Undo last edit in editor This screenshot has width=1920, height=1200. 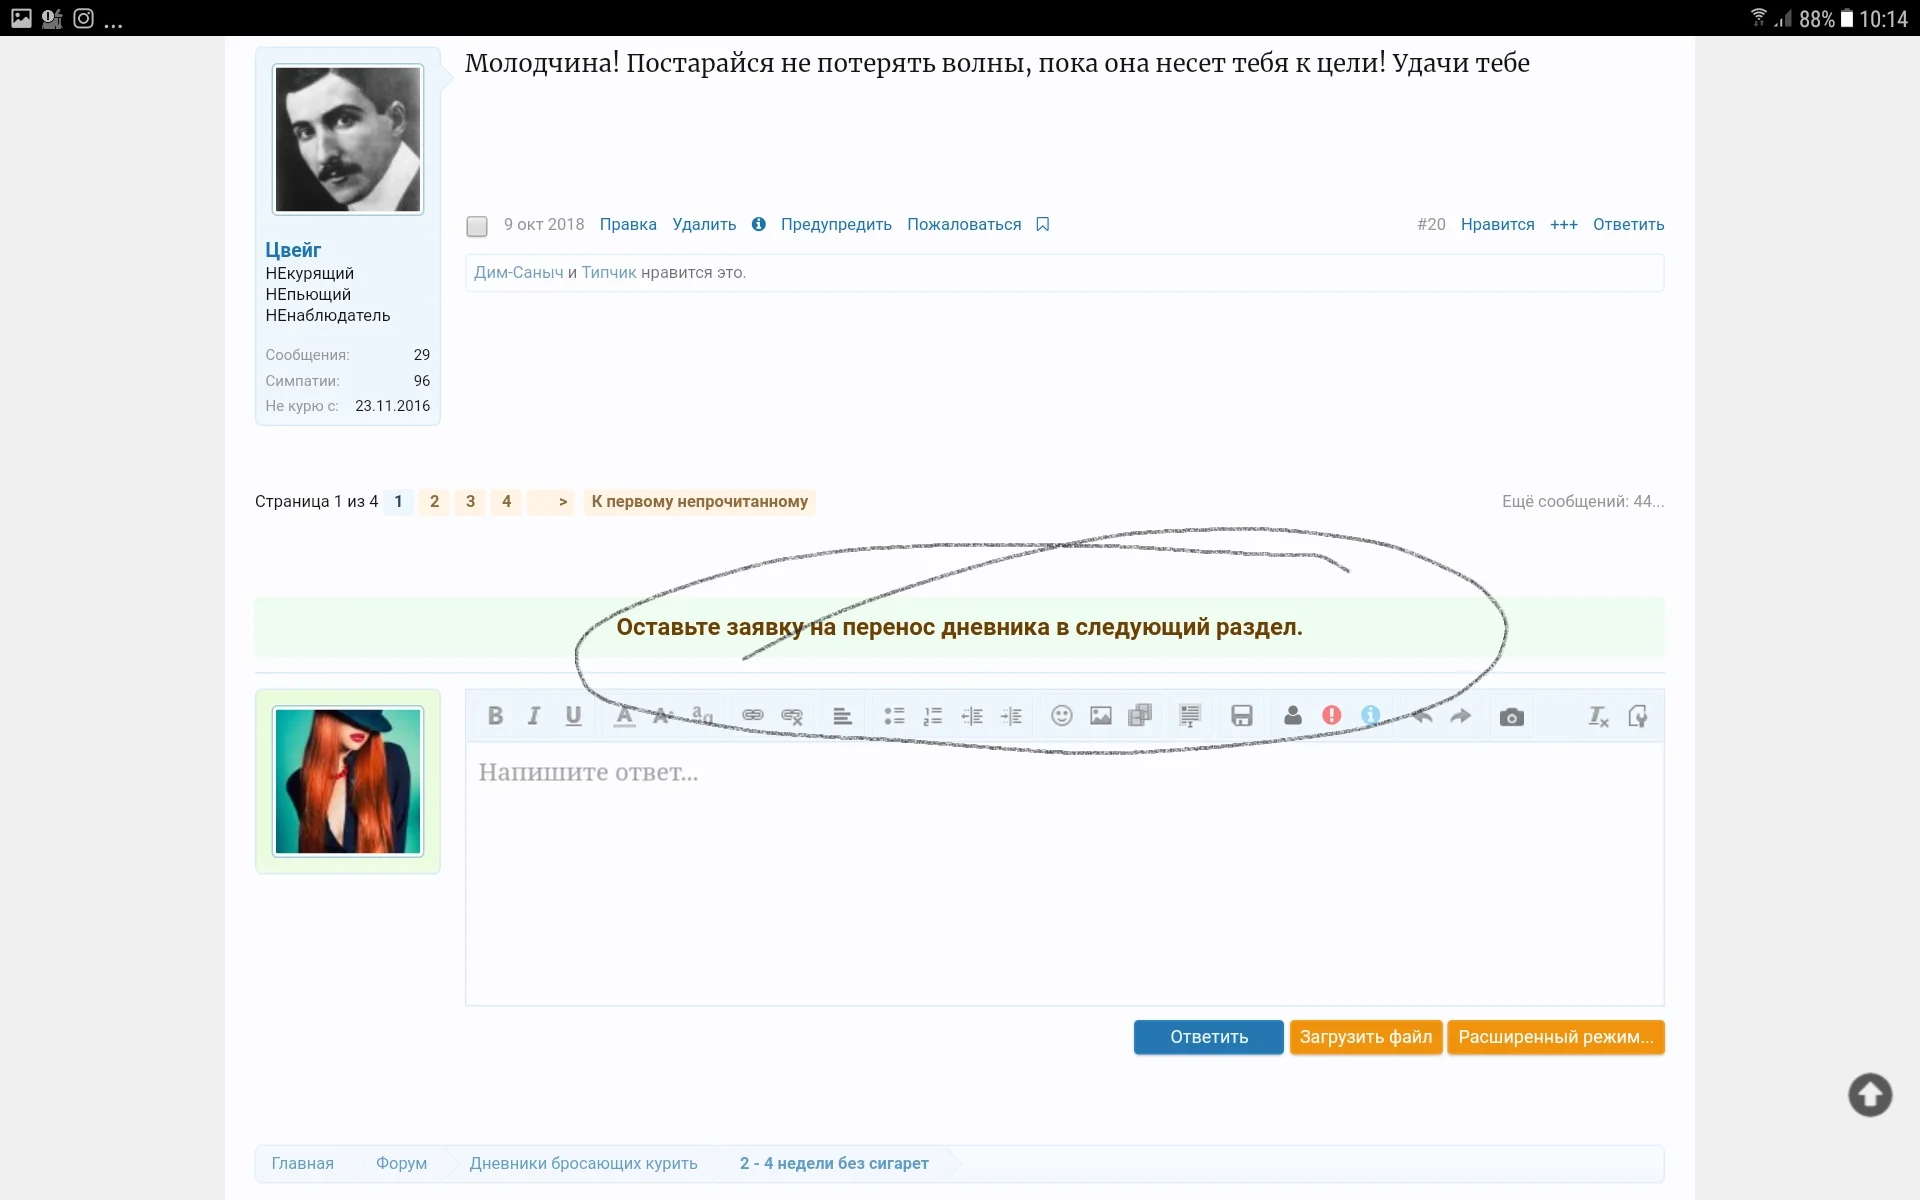pos(1422,716)
